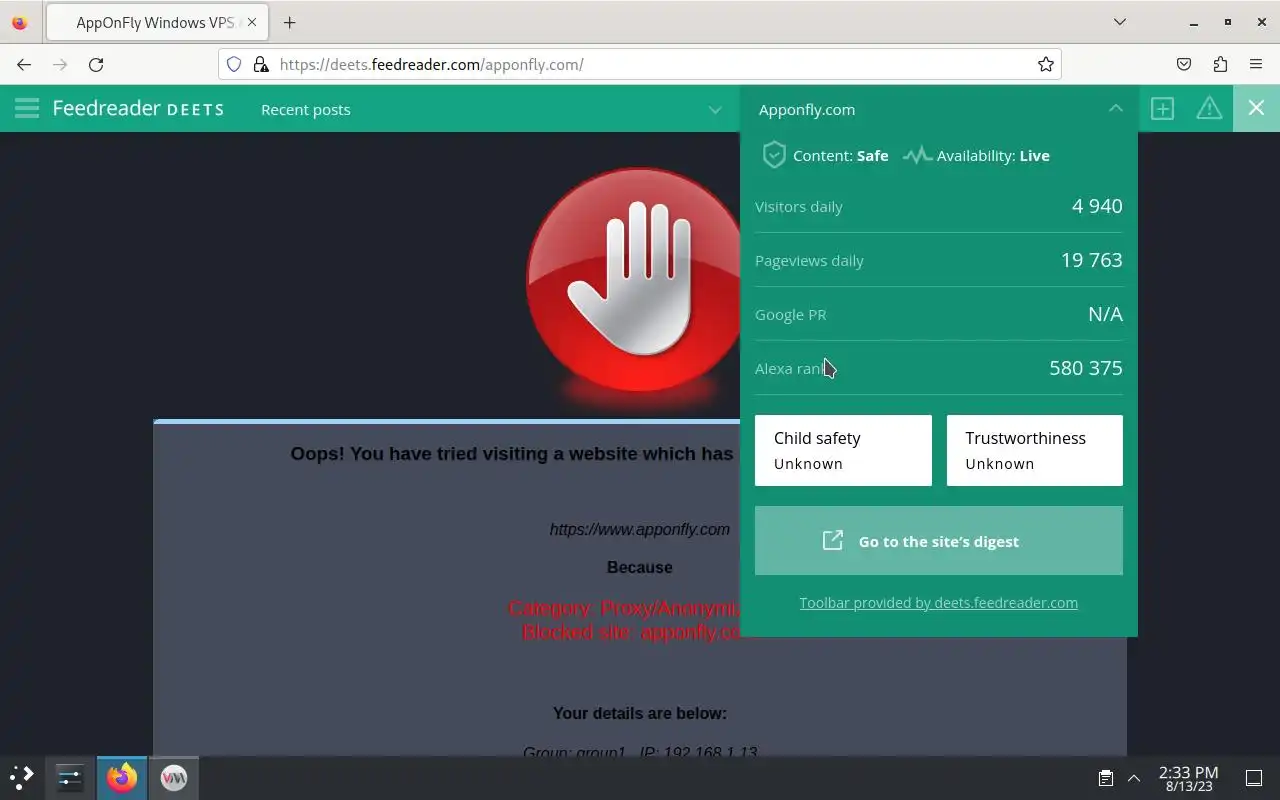Expand the system tray hidden icons arrow
Image resolution: width=1280 pixels, height=800 pixels.
1134,778
